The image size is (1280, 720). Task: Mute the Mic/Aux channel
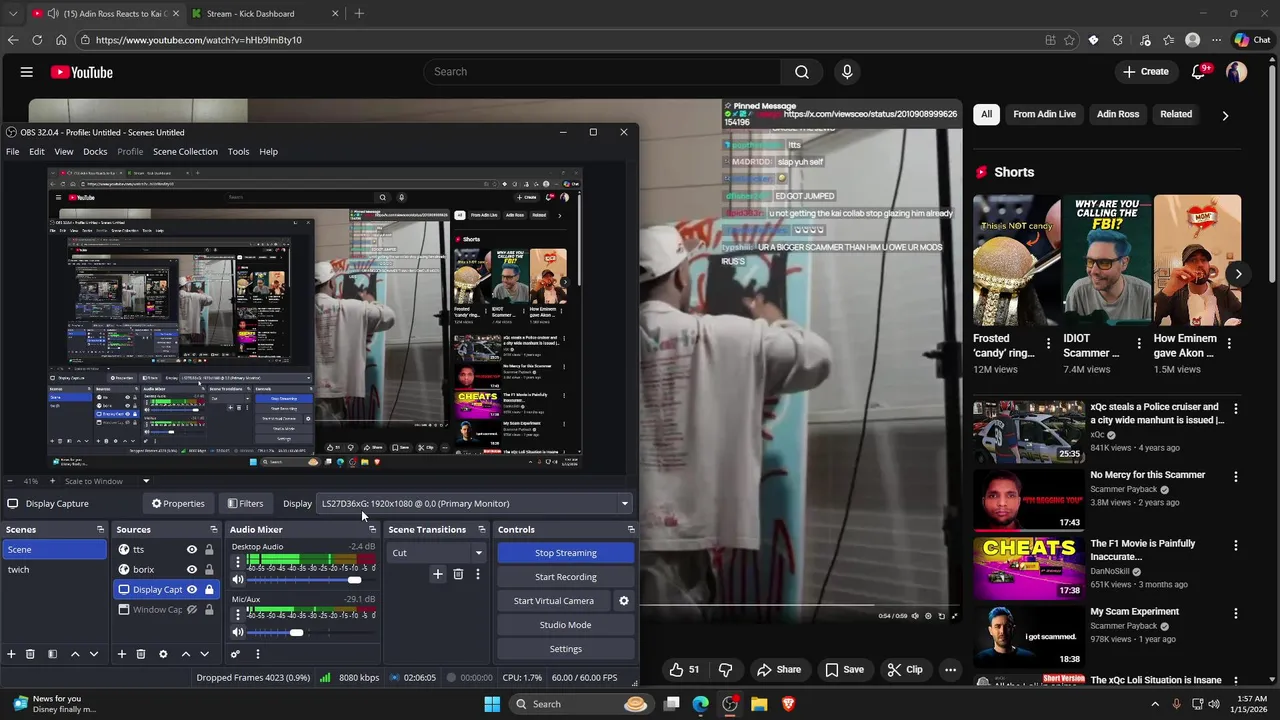coord(238,632)
